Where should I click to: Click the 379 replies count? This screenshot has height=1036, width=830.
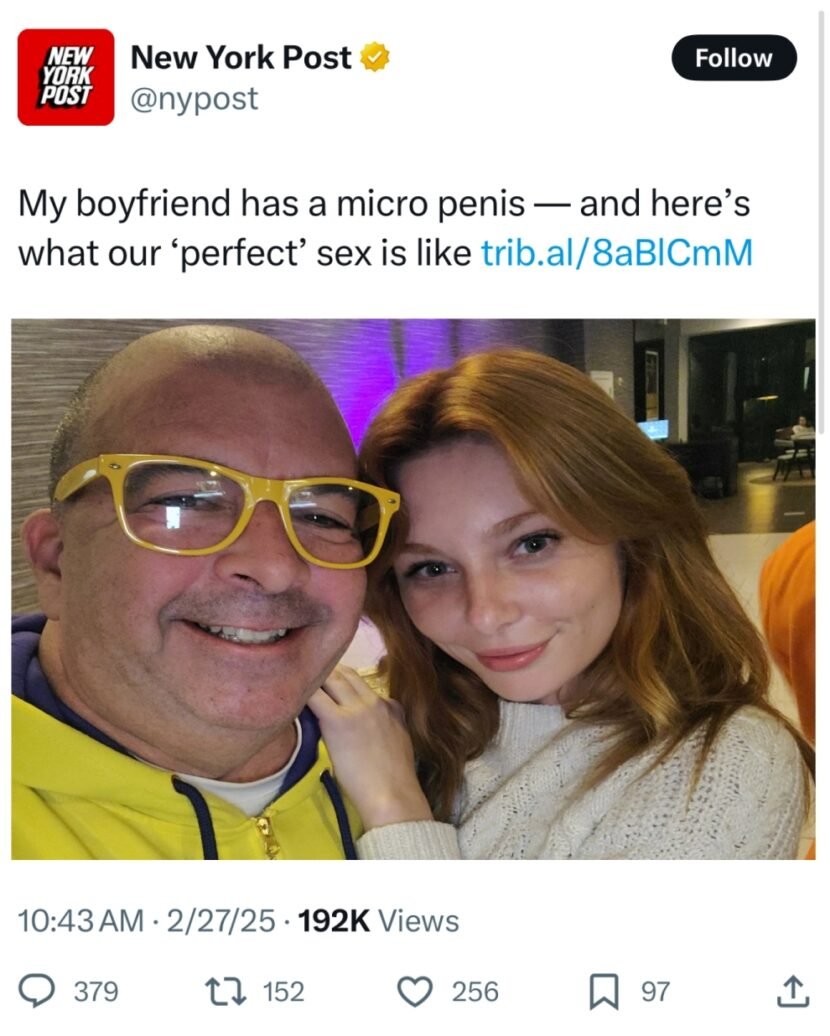click(97, 991)
